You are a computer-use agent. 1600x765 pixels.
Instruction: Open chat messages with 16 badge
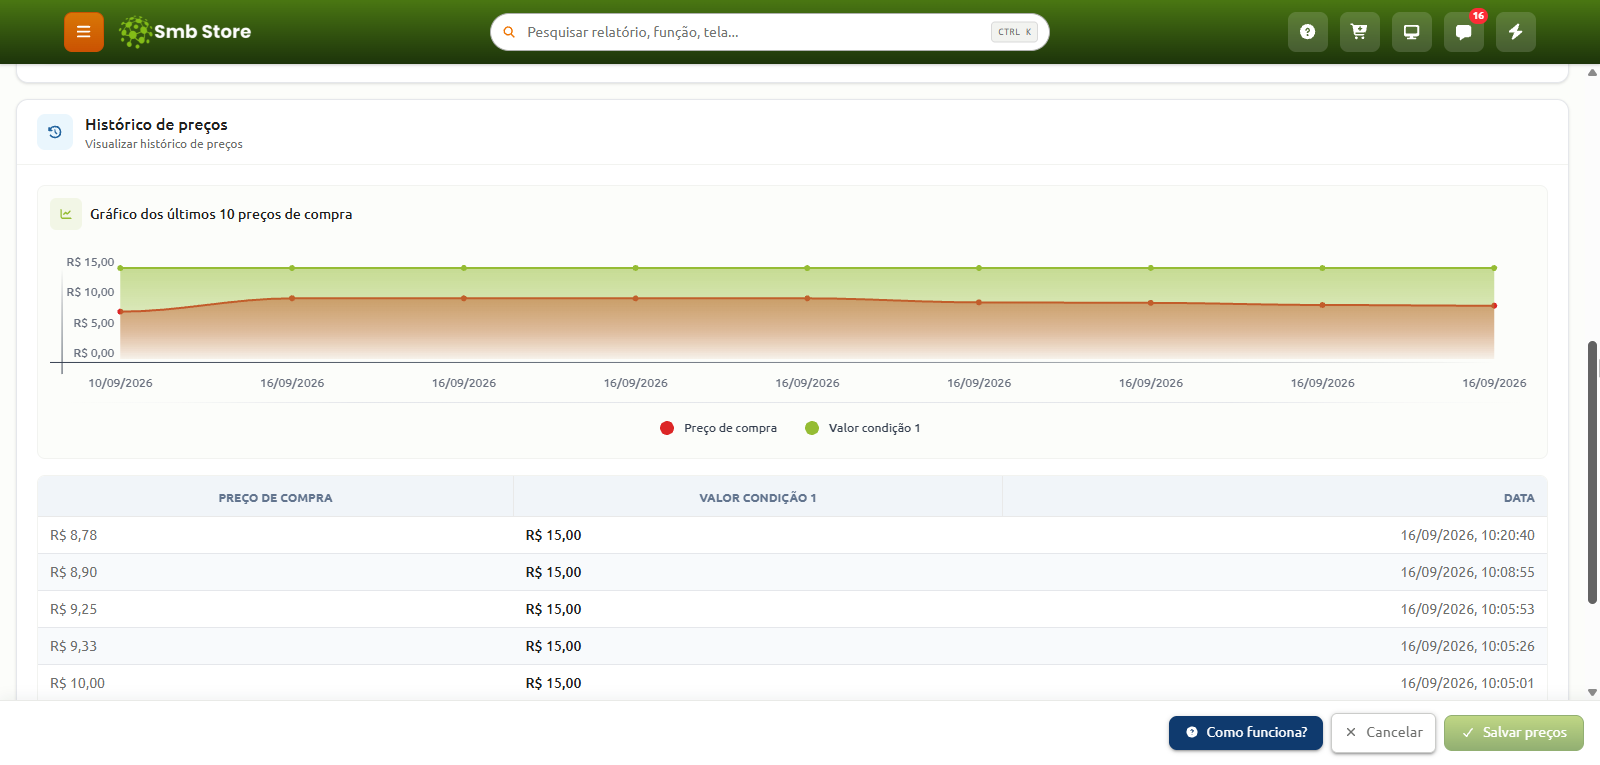point(1463,32)
